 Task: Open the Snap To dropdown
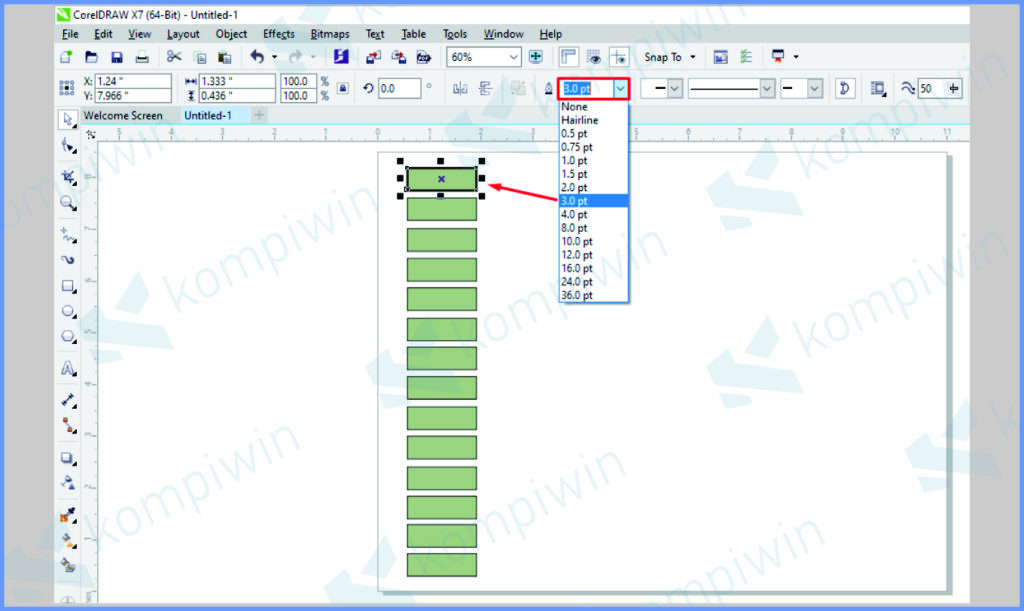[x=670, y=57]
